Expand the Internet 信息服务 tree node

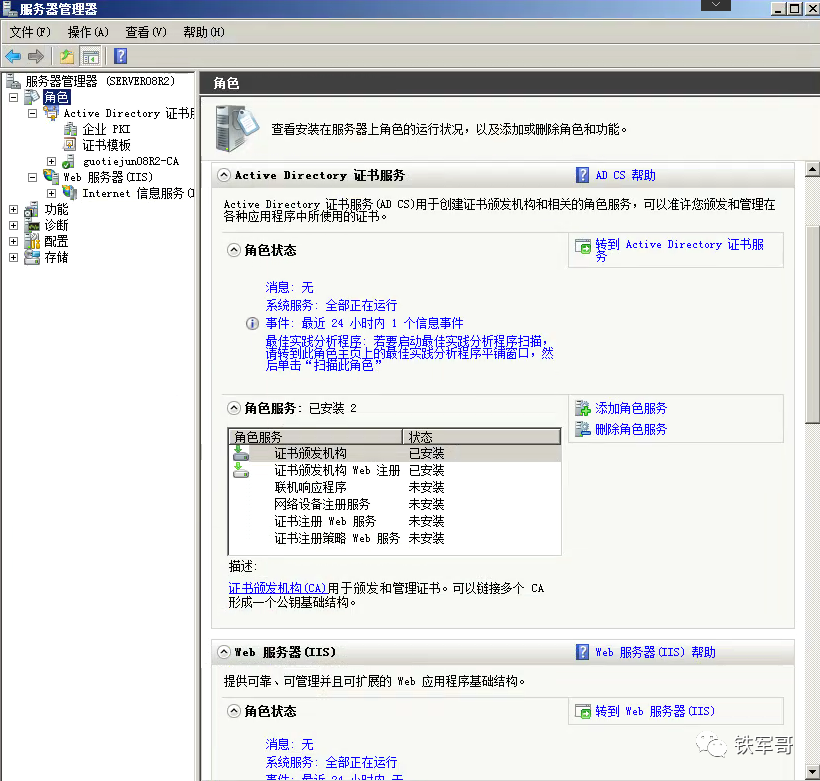tap(51, 194)
